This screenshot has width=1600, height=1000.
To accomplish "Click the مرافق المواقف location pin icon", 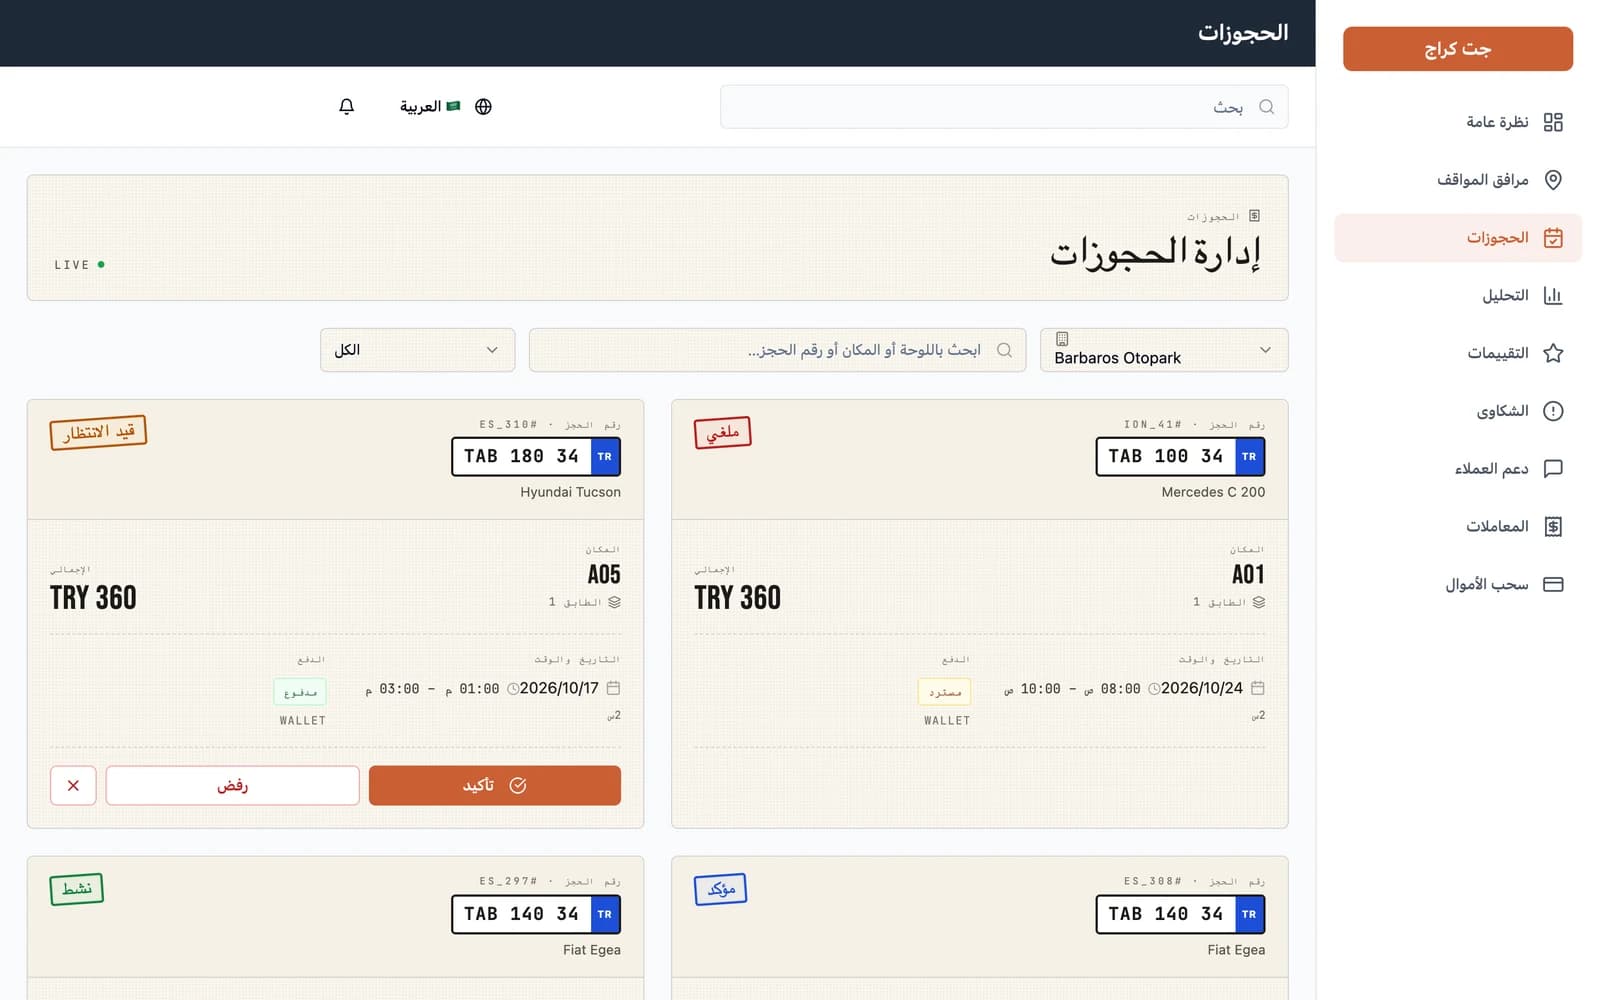I will [x=1553, y=180].
